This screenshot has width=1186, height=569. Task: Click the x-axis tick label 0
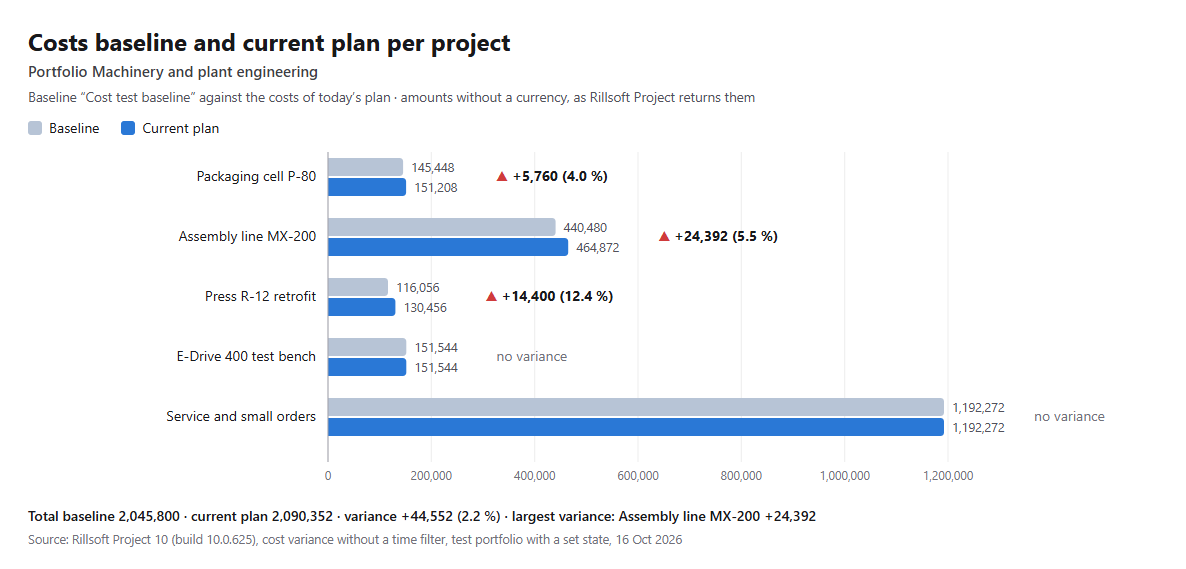point(328,476)
